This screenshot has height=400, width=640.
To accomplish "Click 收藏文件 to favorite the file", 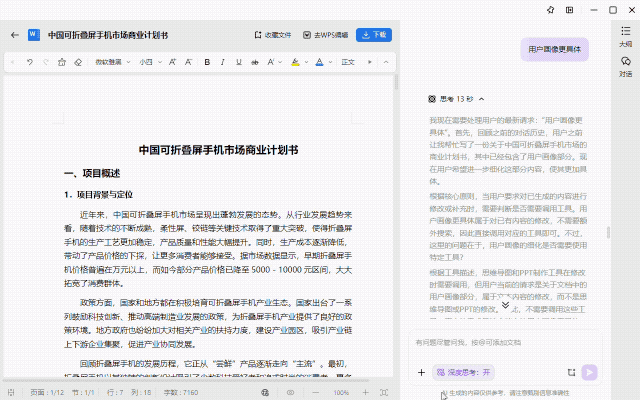I will [272, 35].
